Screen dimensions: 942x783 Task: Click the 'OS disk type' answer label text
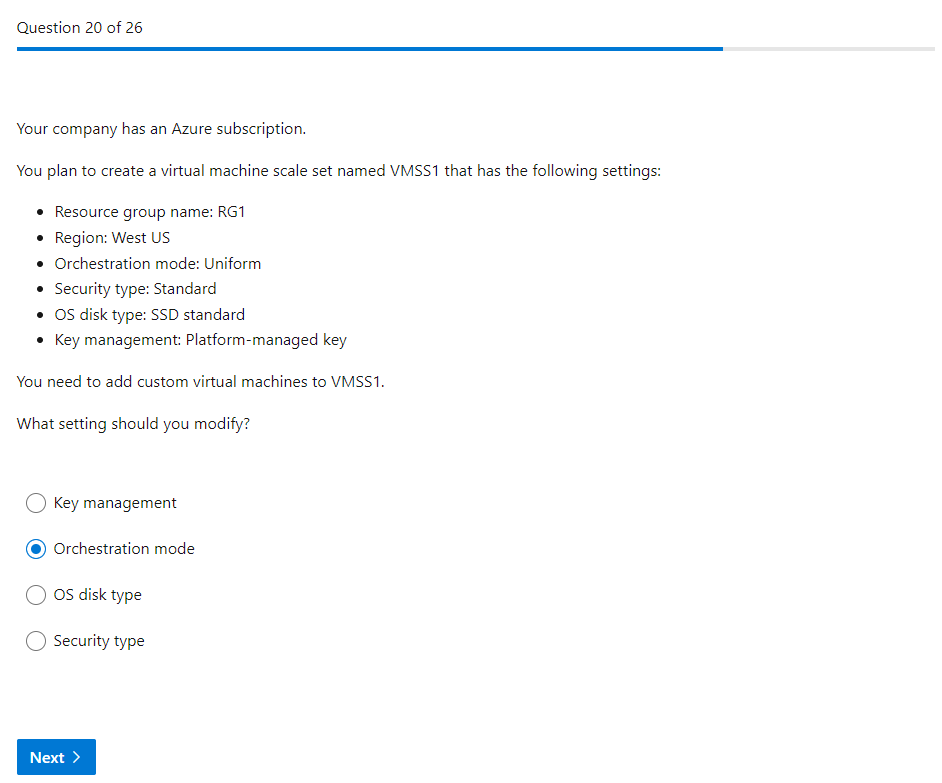pyautogui.click(x=98, y=595)
